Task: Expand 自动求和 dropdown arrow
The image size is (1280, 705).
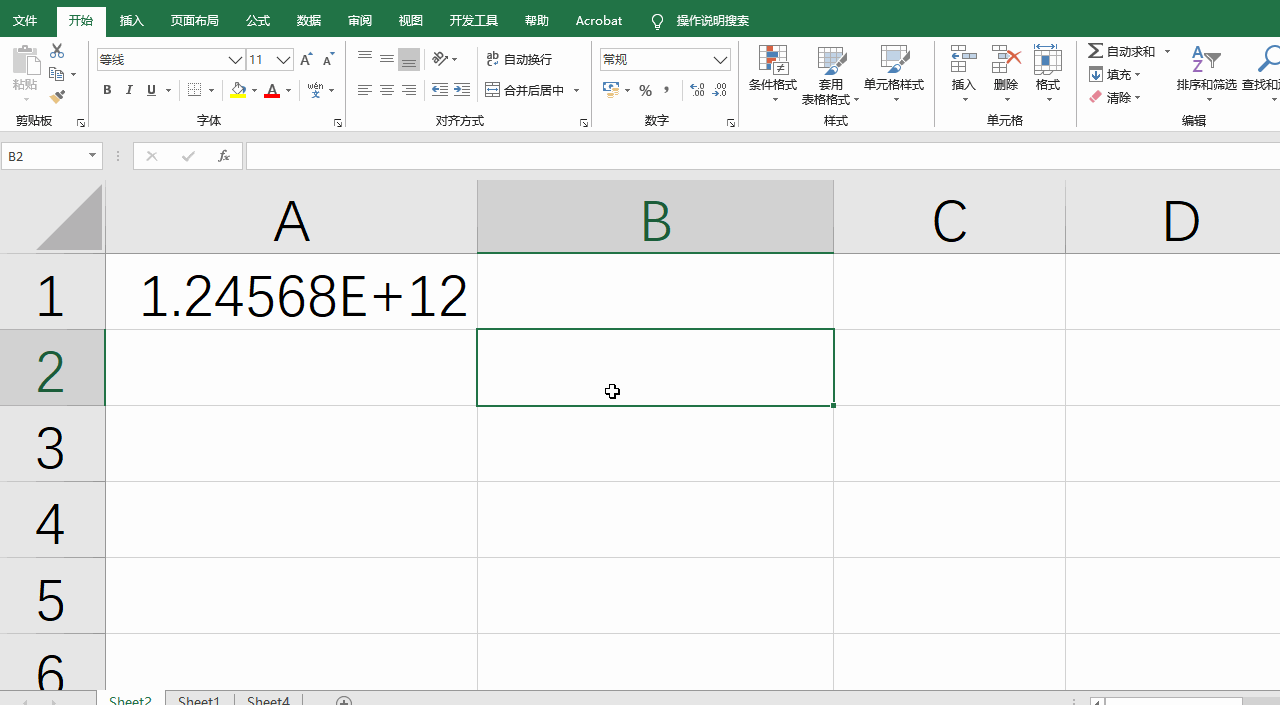Action: point(1167,51)
